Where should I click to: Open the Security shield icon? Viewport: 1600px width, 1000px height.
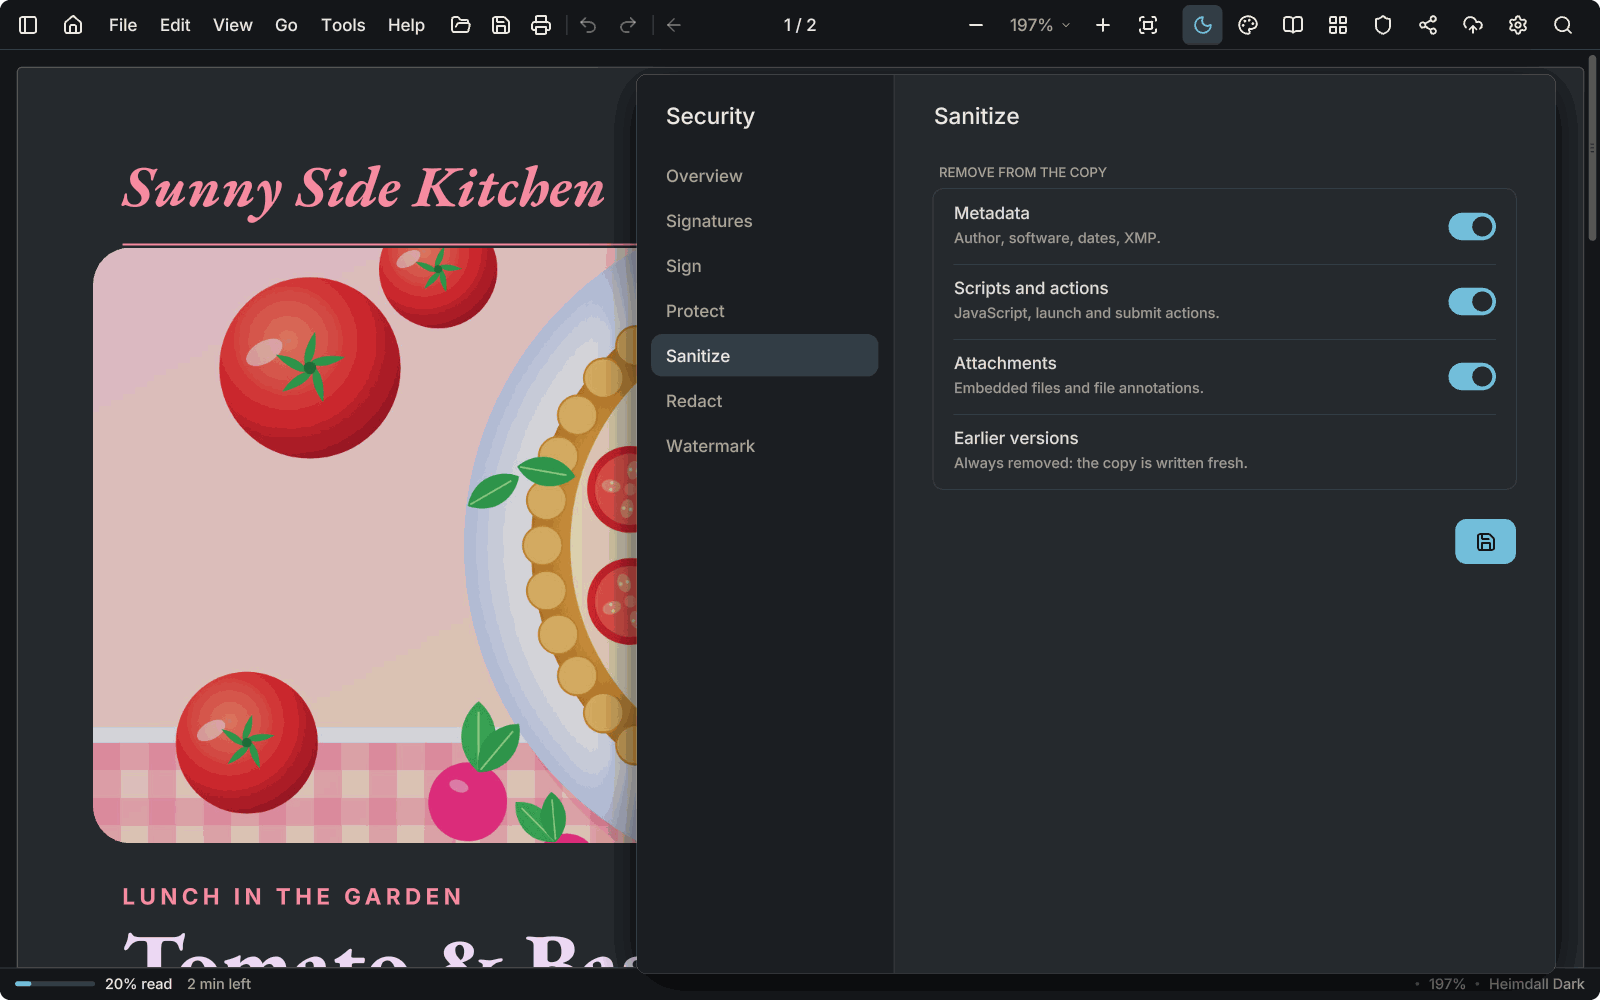[1383, 25]
